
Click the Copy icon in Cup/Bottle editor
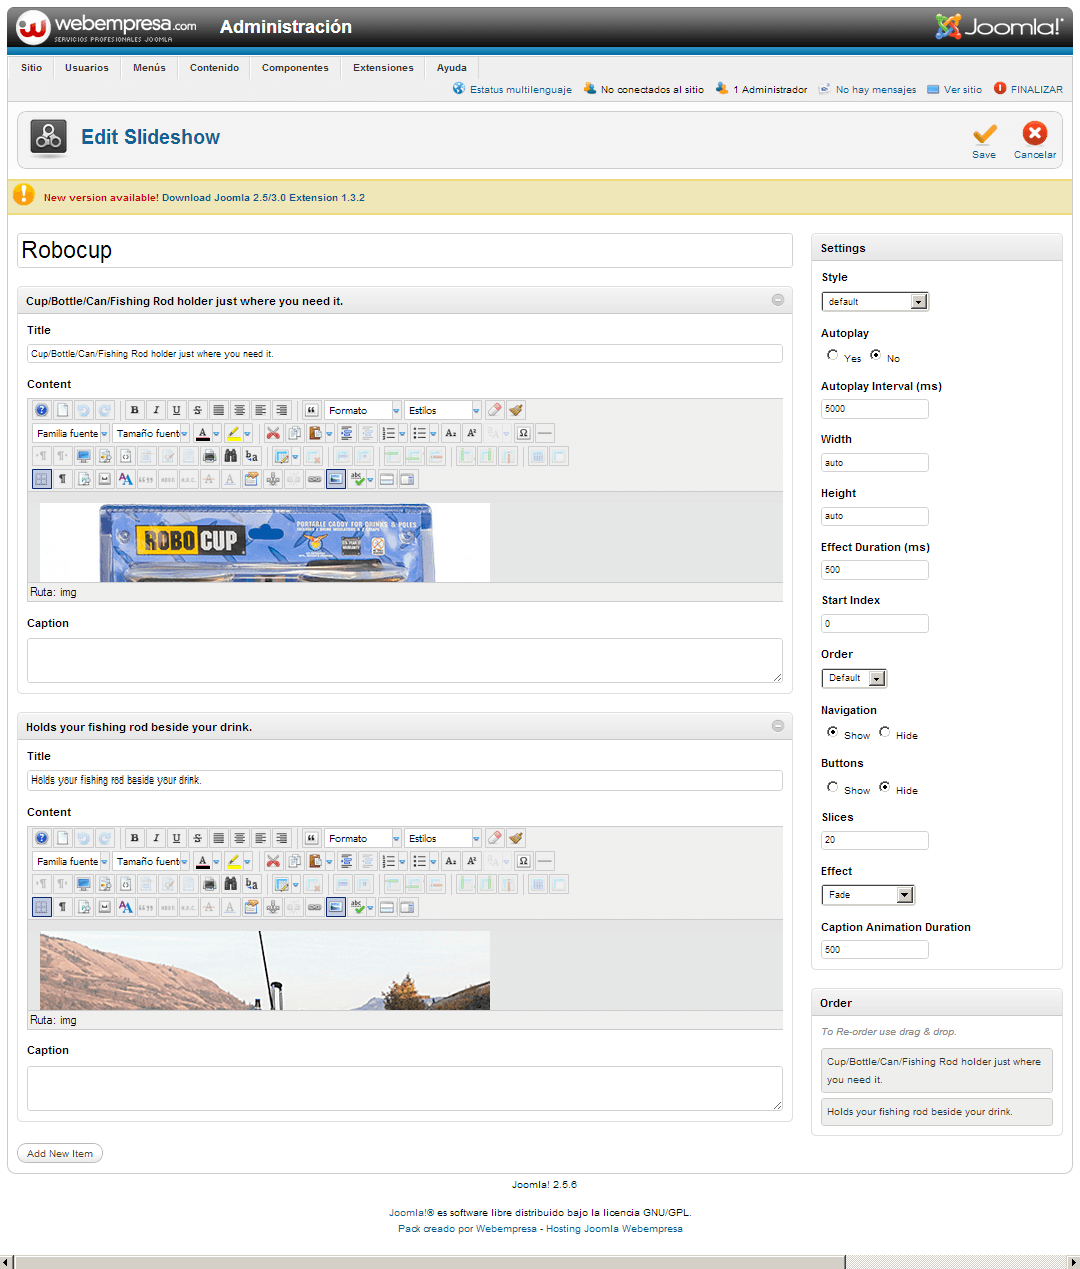[294, 433]
